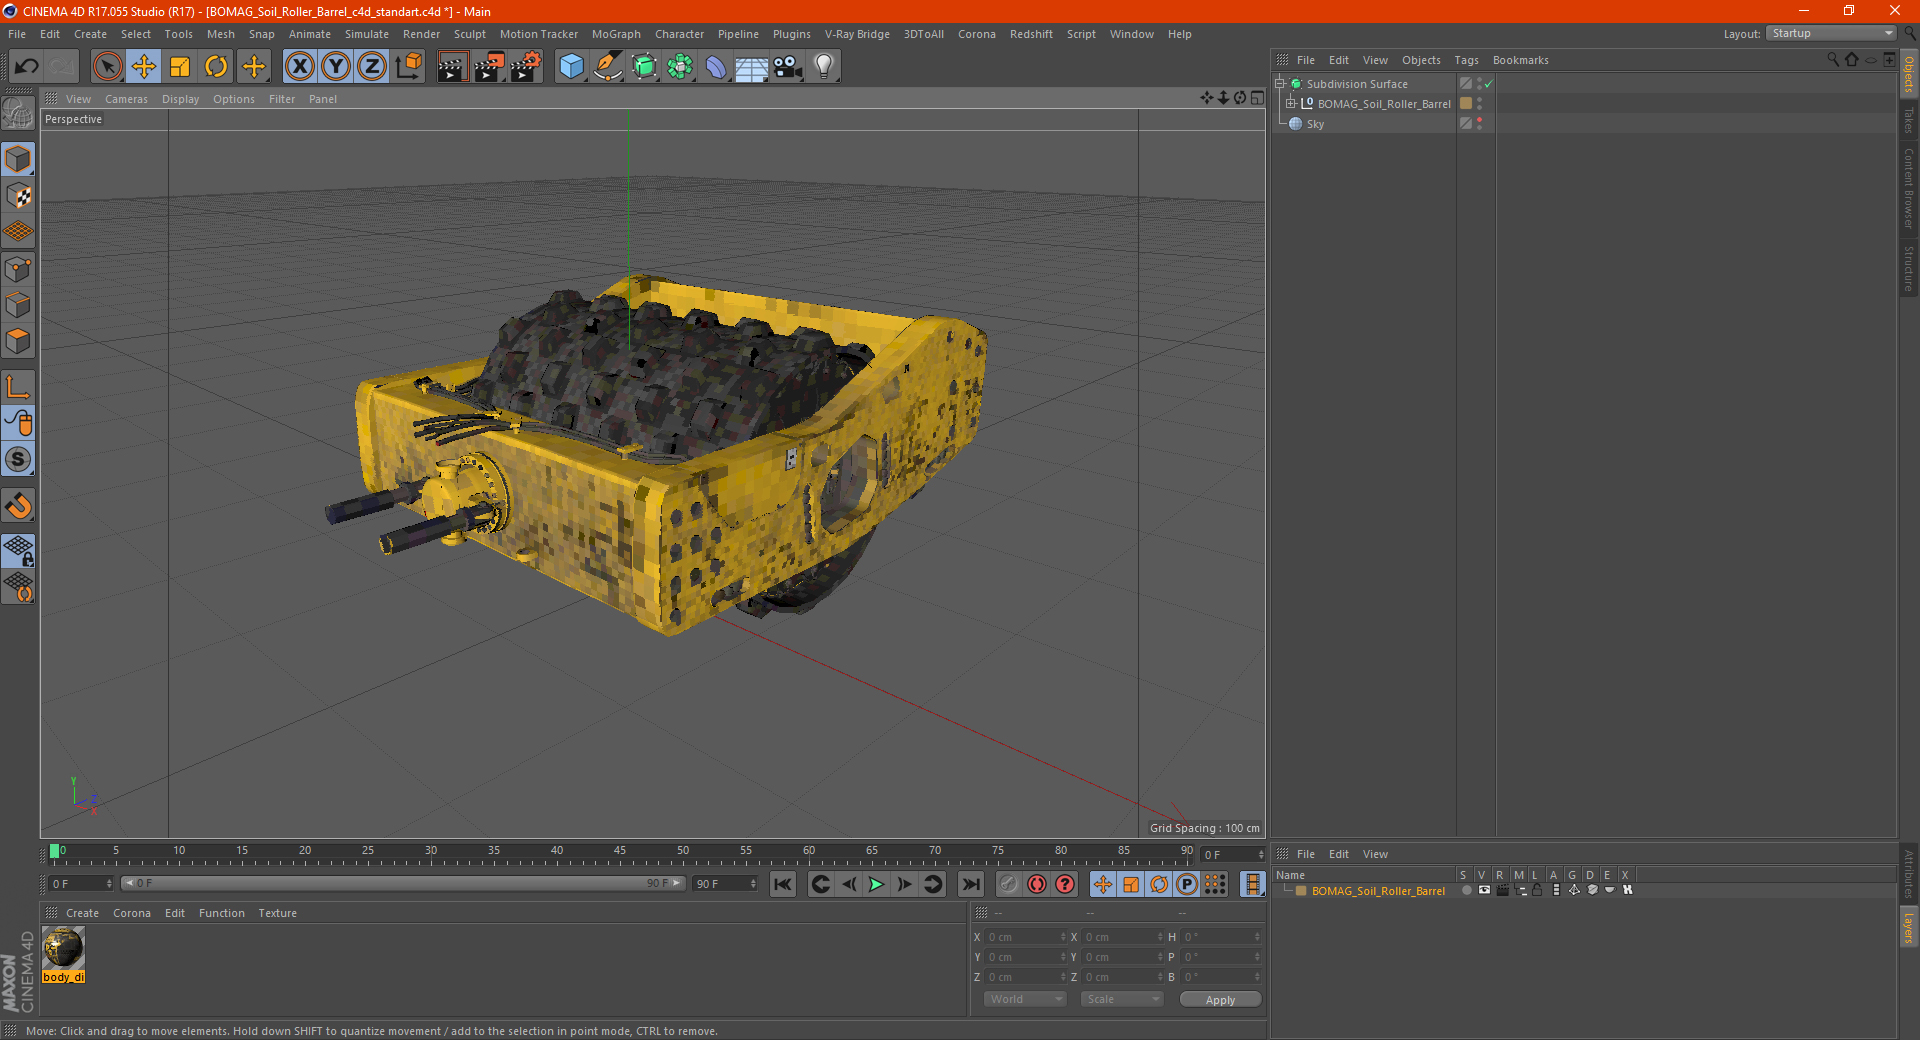1920x1040 pixels.
Task: Toggle X axis lock
Action: (299, 67)
